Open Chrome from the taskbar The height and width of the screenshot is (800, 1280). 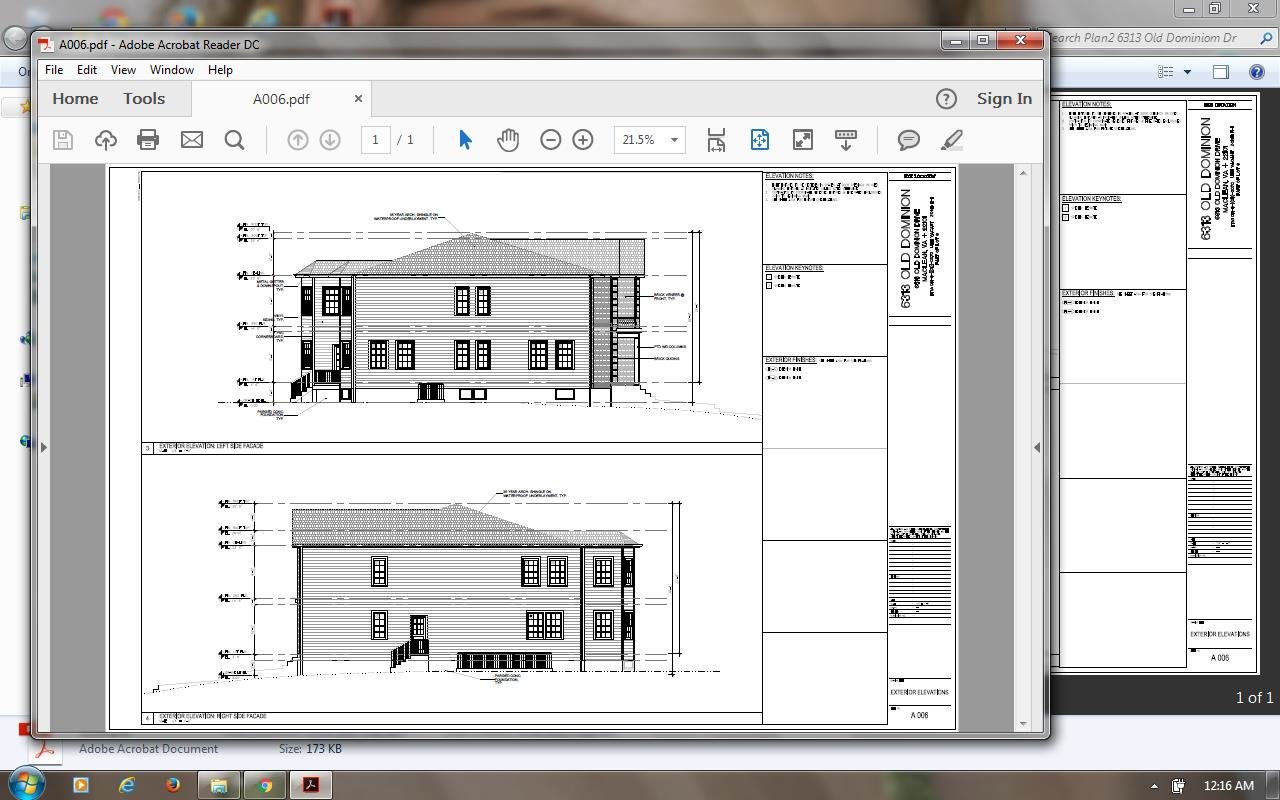click(x=265, y=785)
